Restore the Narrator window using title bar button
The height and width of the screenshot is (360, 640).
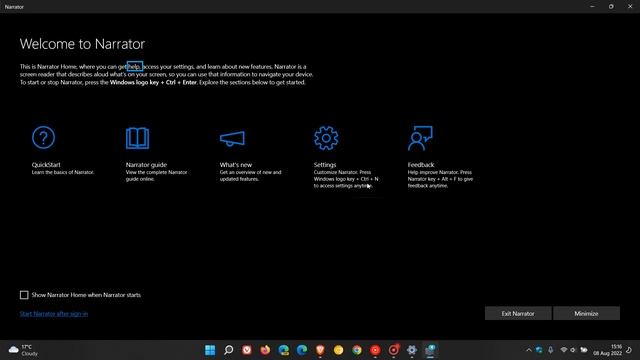pyautogui.click(x=611, y=7)
